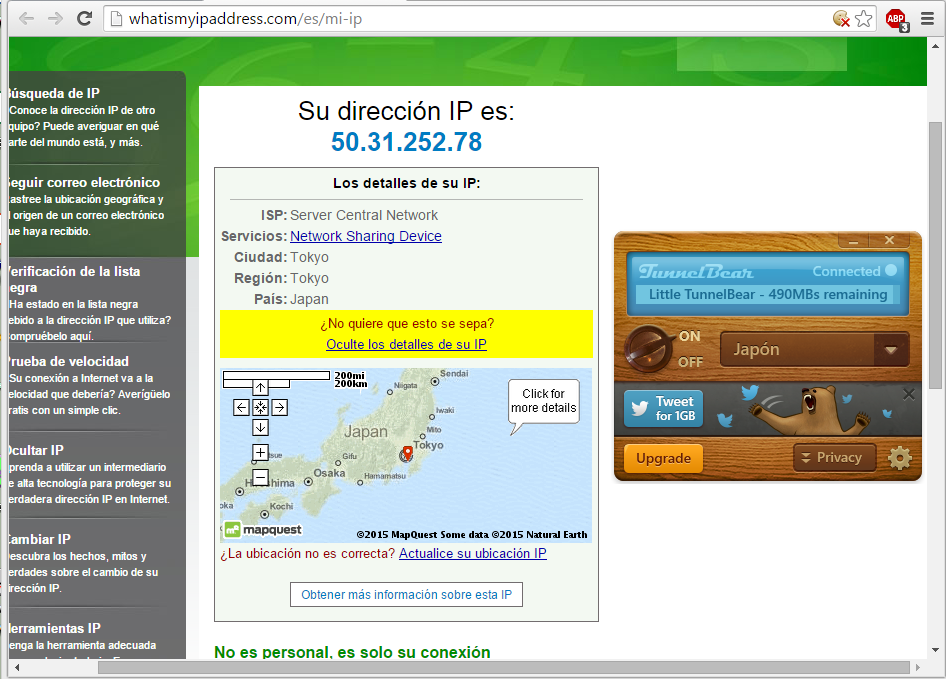Open the MapQuest logo

coord(262,530)
